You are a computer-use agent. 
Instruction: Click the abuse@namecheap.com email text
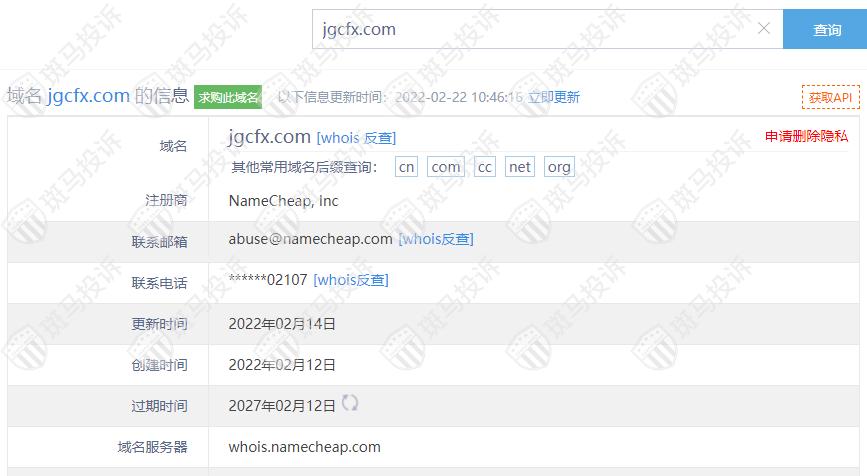[x=310, y=239]
